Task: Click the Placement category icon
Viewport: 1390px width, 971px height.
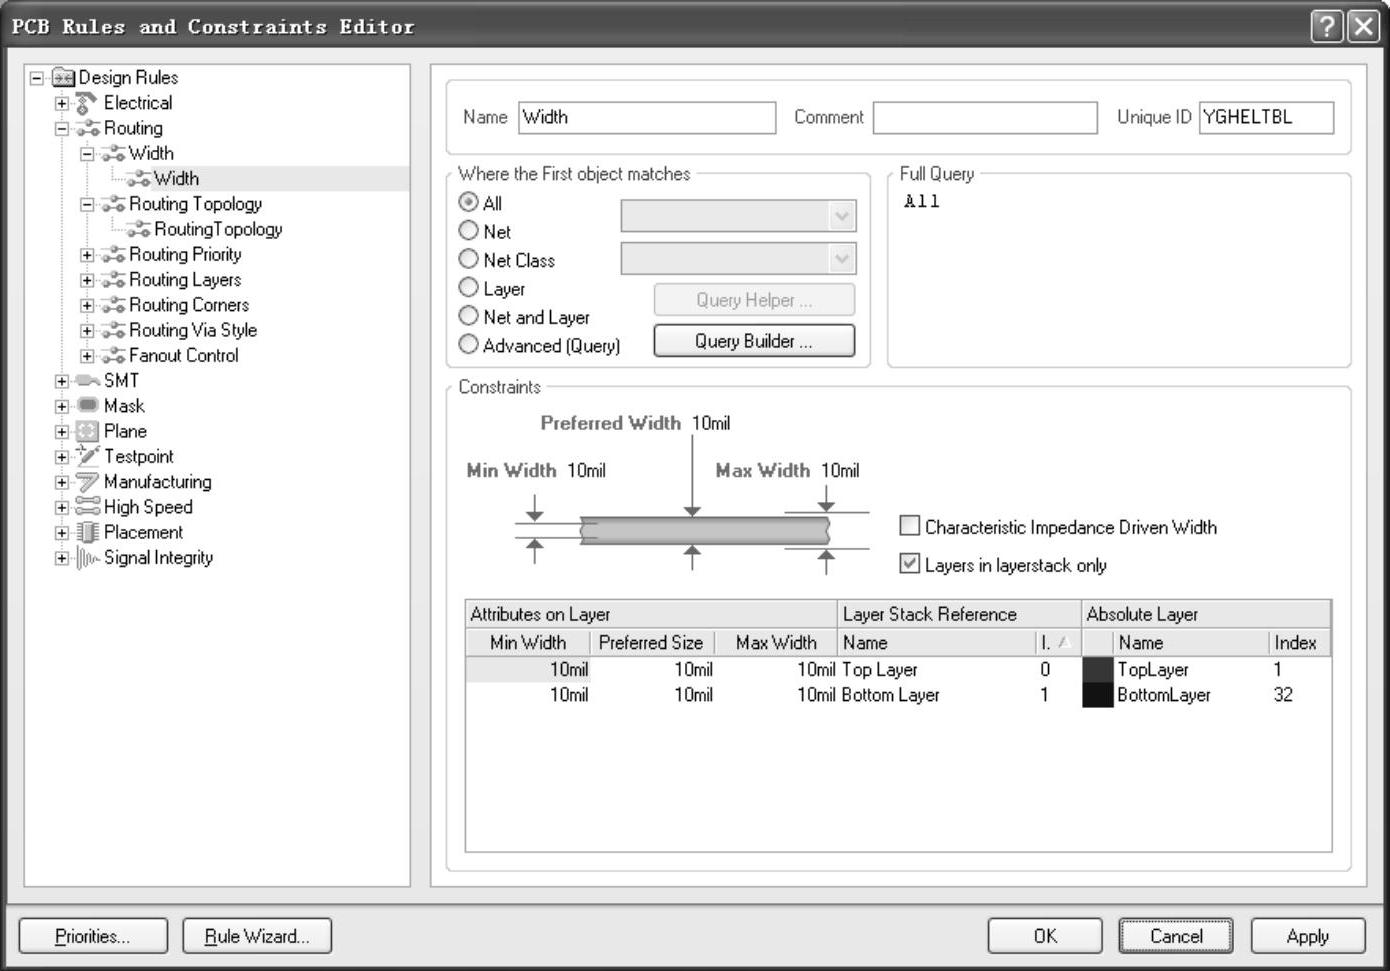Action: click(88, 532)
